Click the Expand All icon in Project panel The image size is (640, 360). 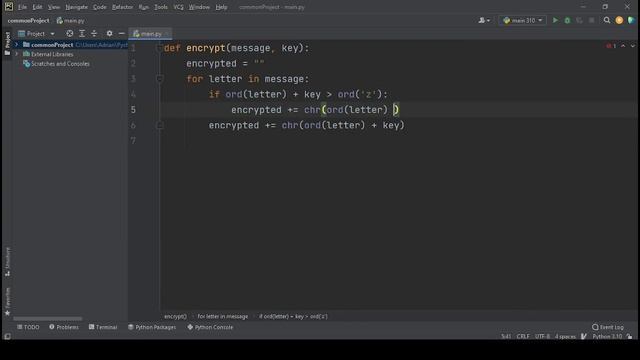click(x=82, y=33)
